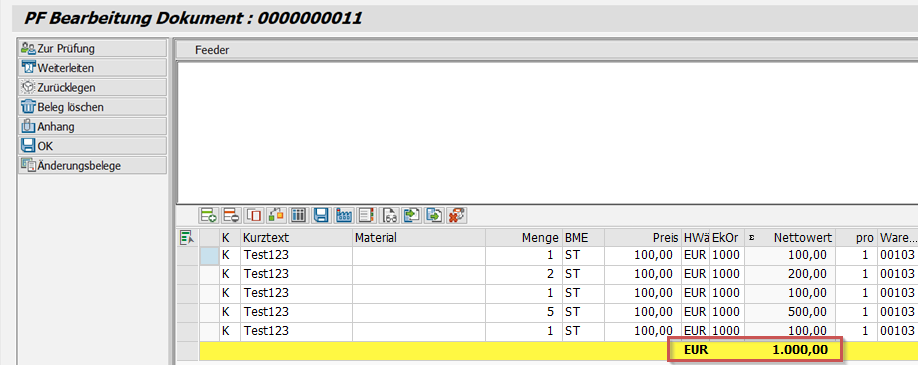This screenshot has width=918, height=365.
Task: Click the second document with green arrow icon
Action: click(434, 215)
